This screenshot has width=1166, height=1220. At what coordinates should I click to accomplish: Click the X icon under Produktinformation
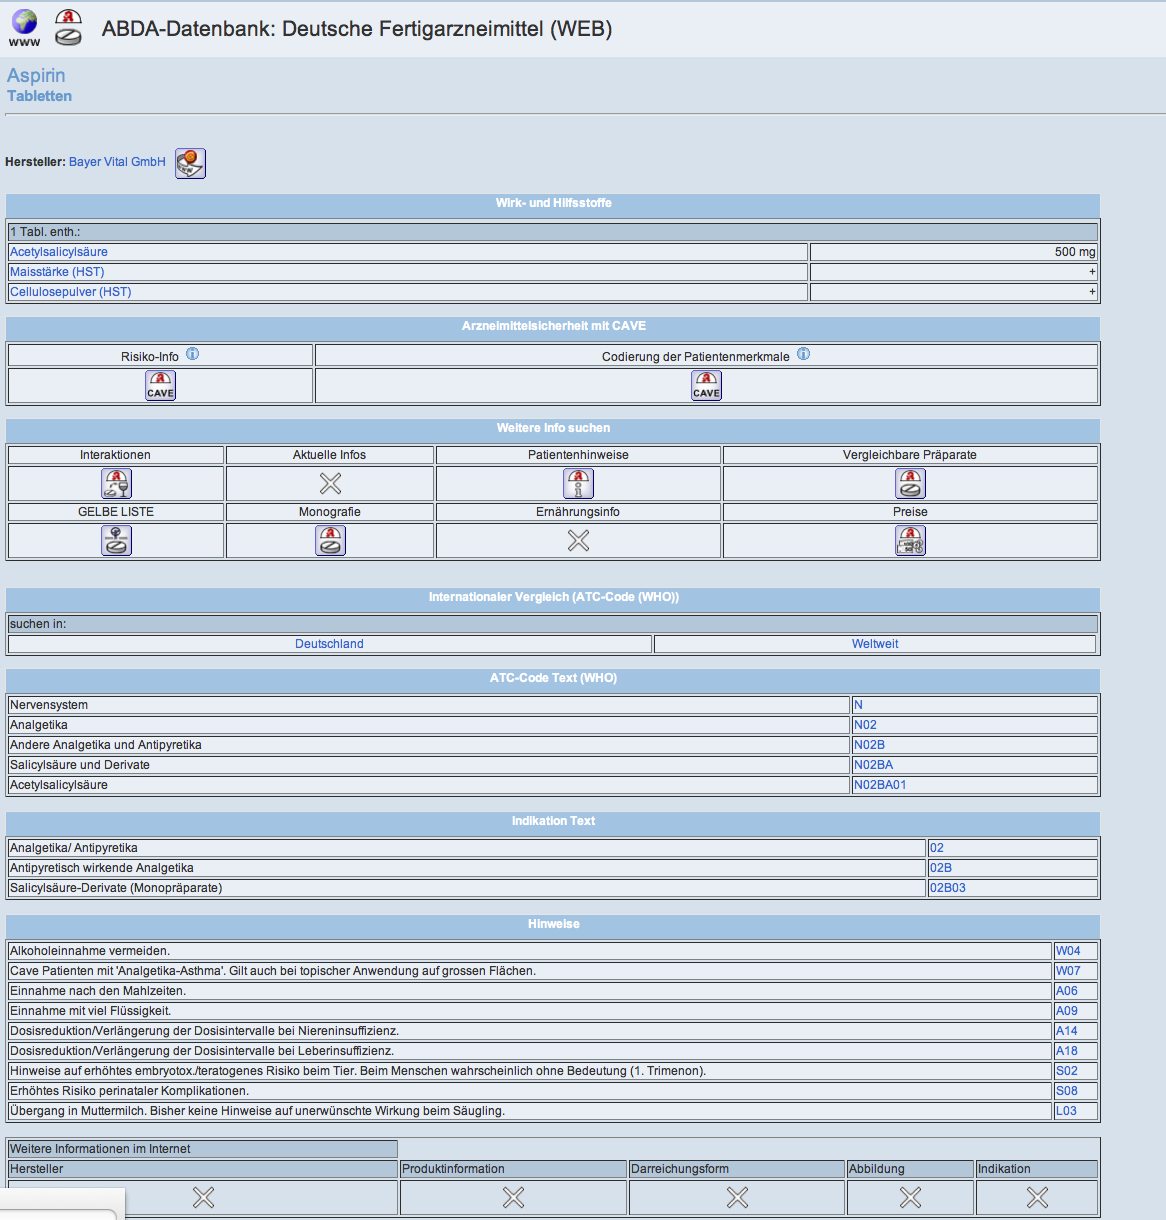[x=513, y=1197]
